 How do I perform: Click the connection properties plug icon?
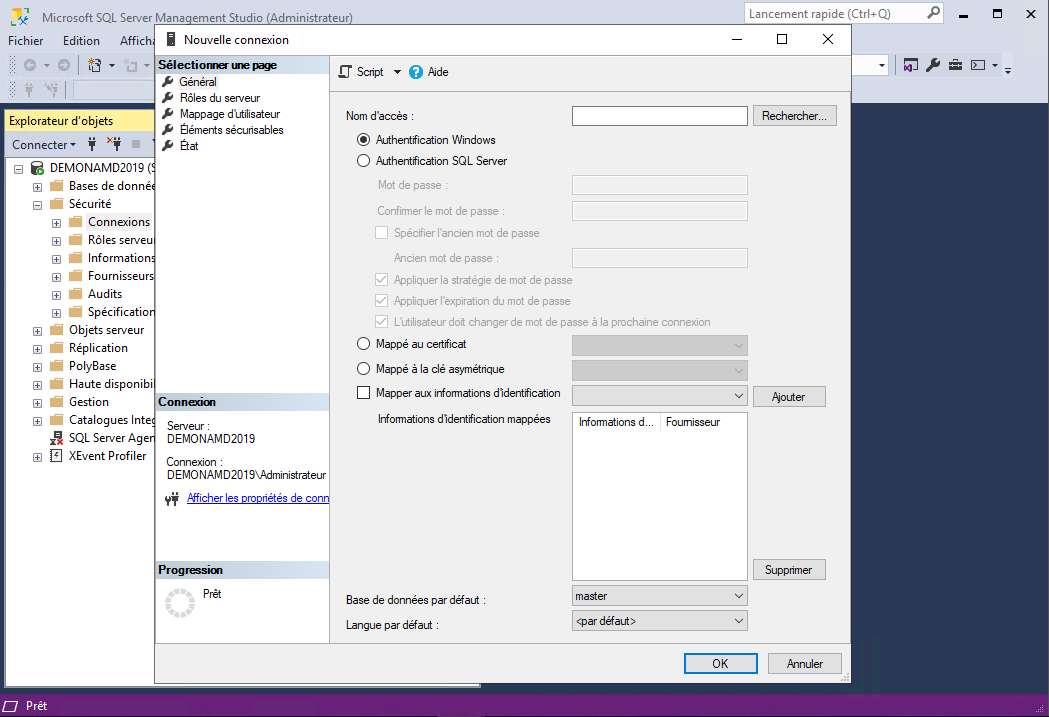click(x=172, y=498)
